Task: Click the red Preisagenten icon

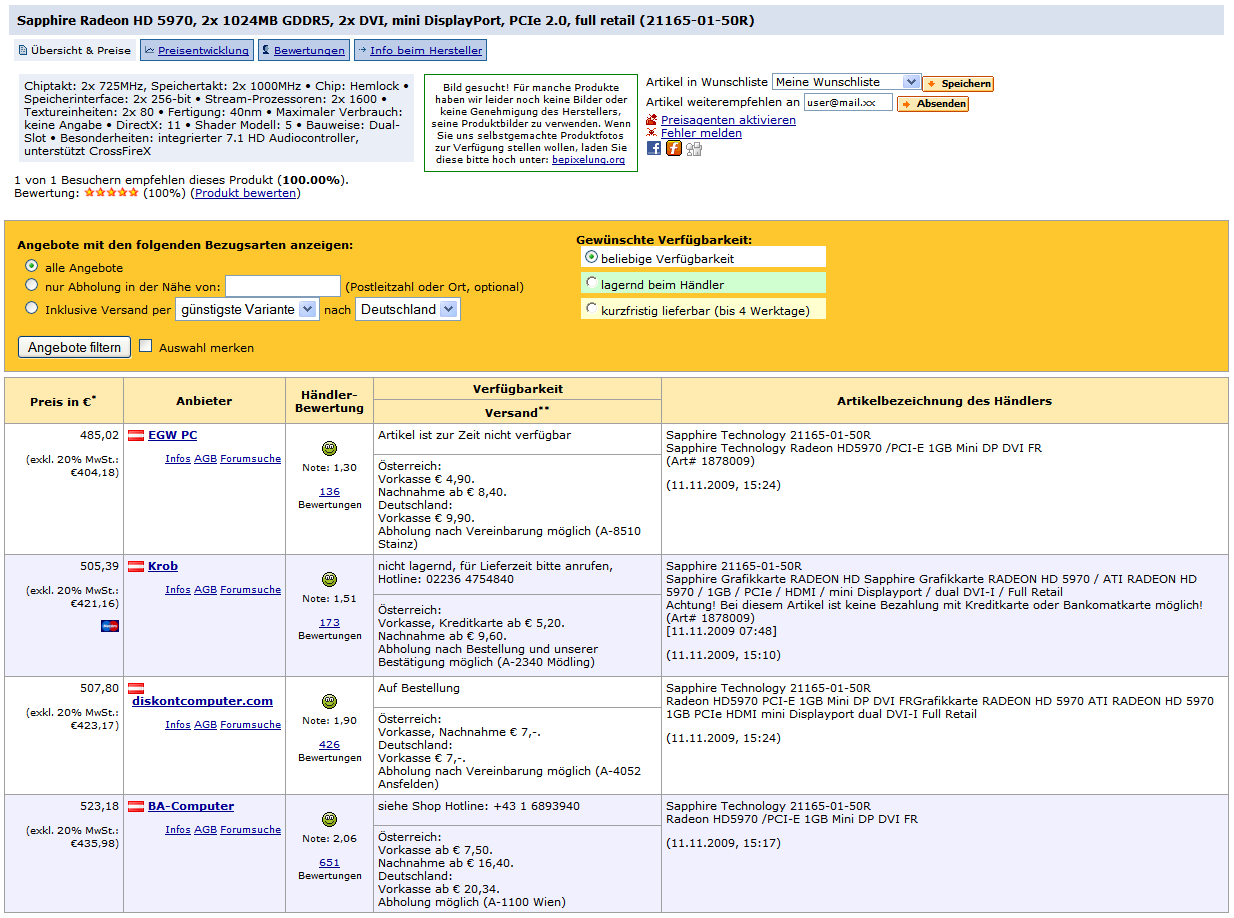Action: click(652, 120)
